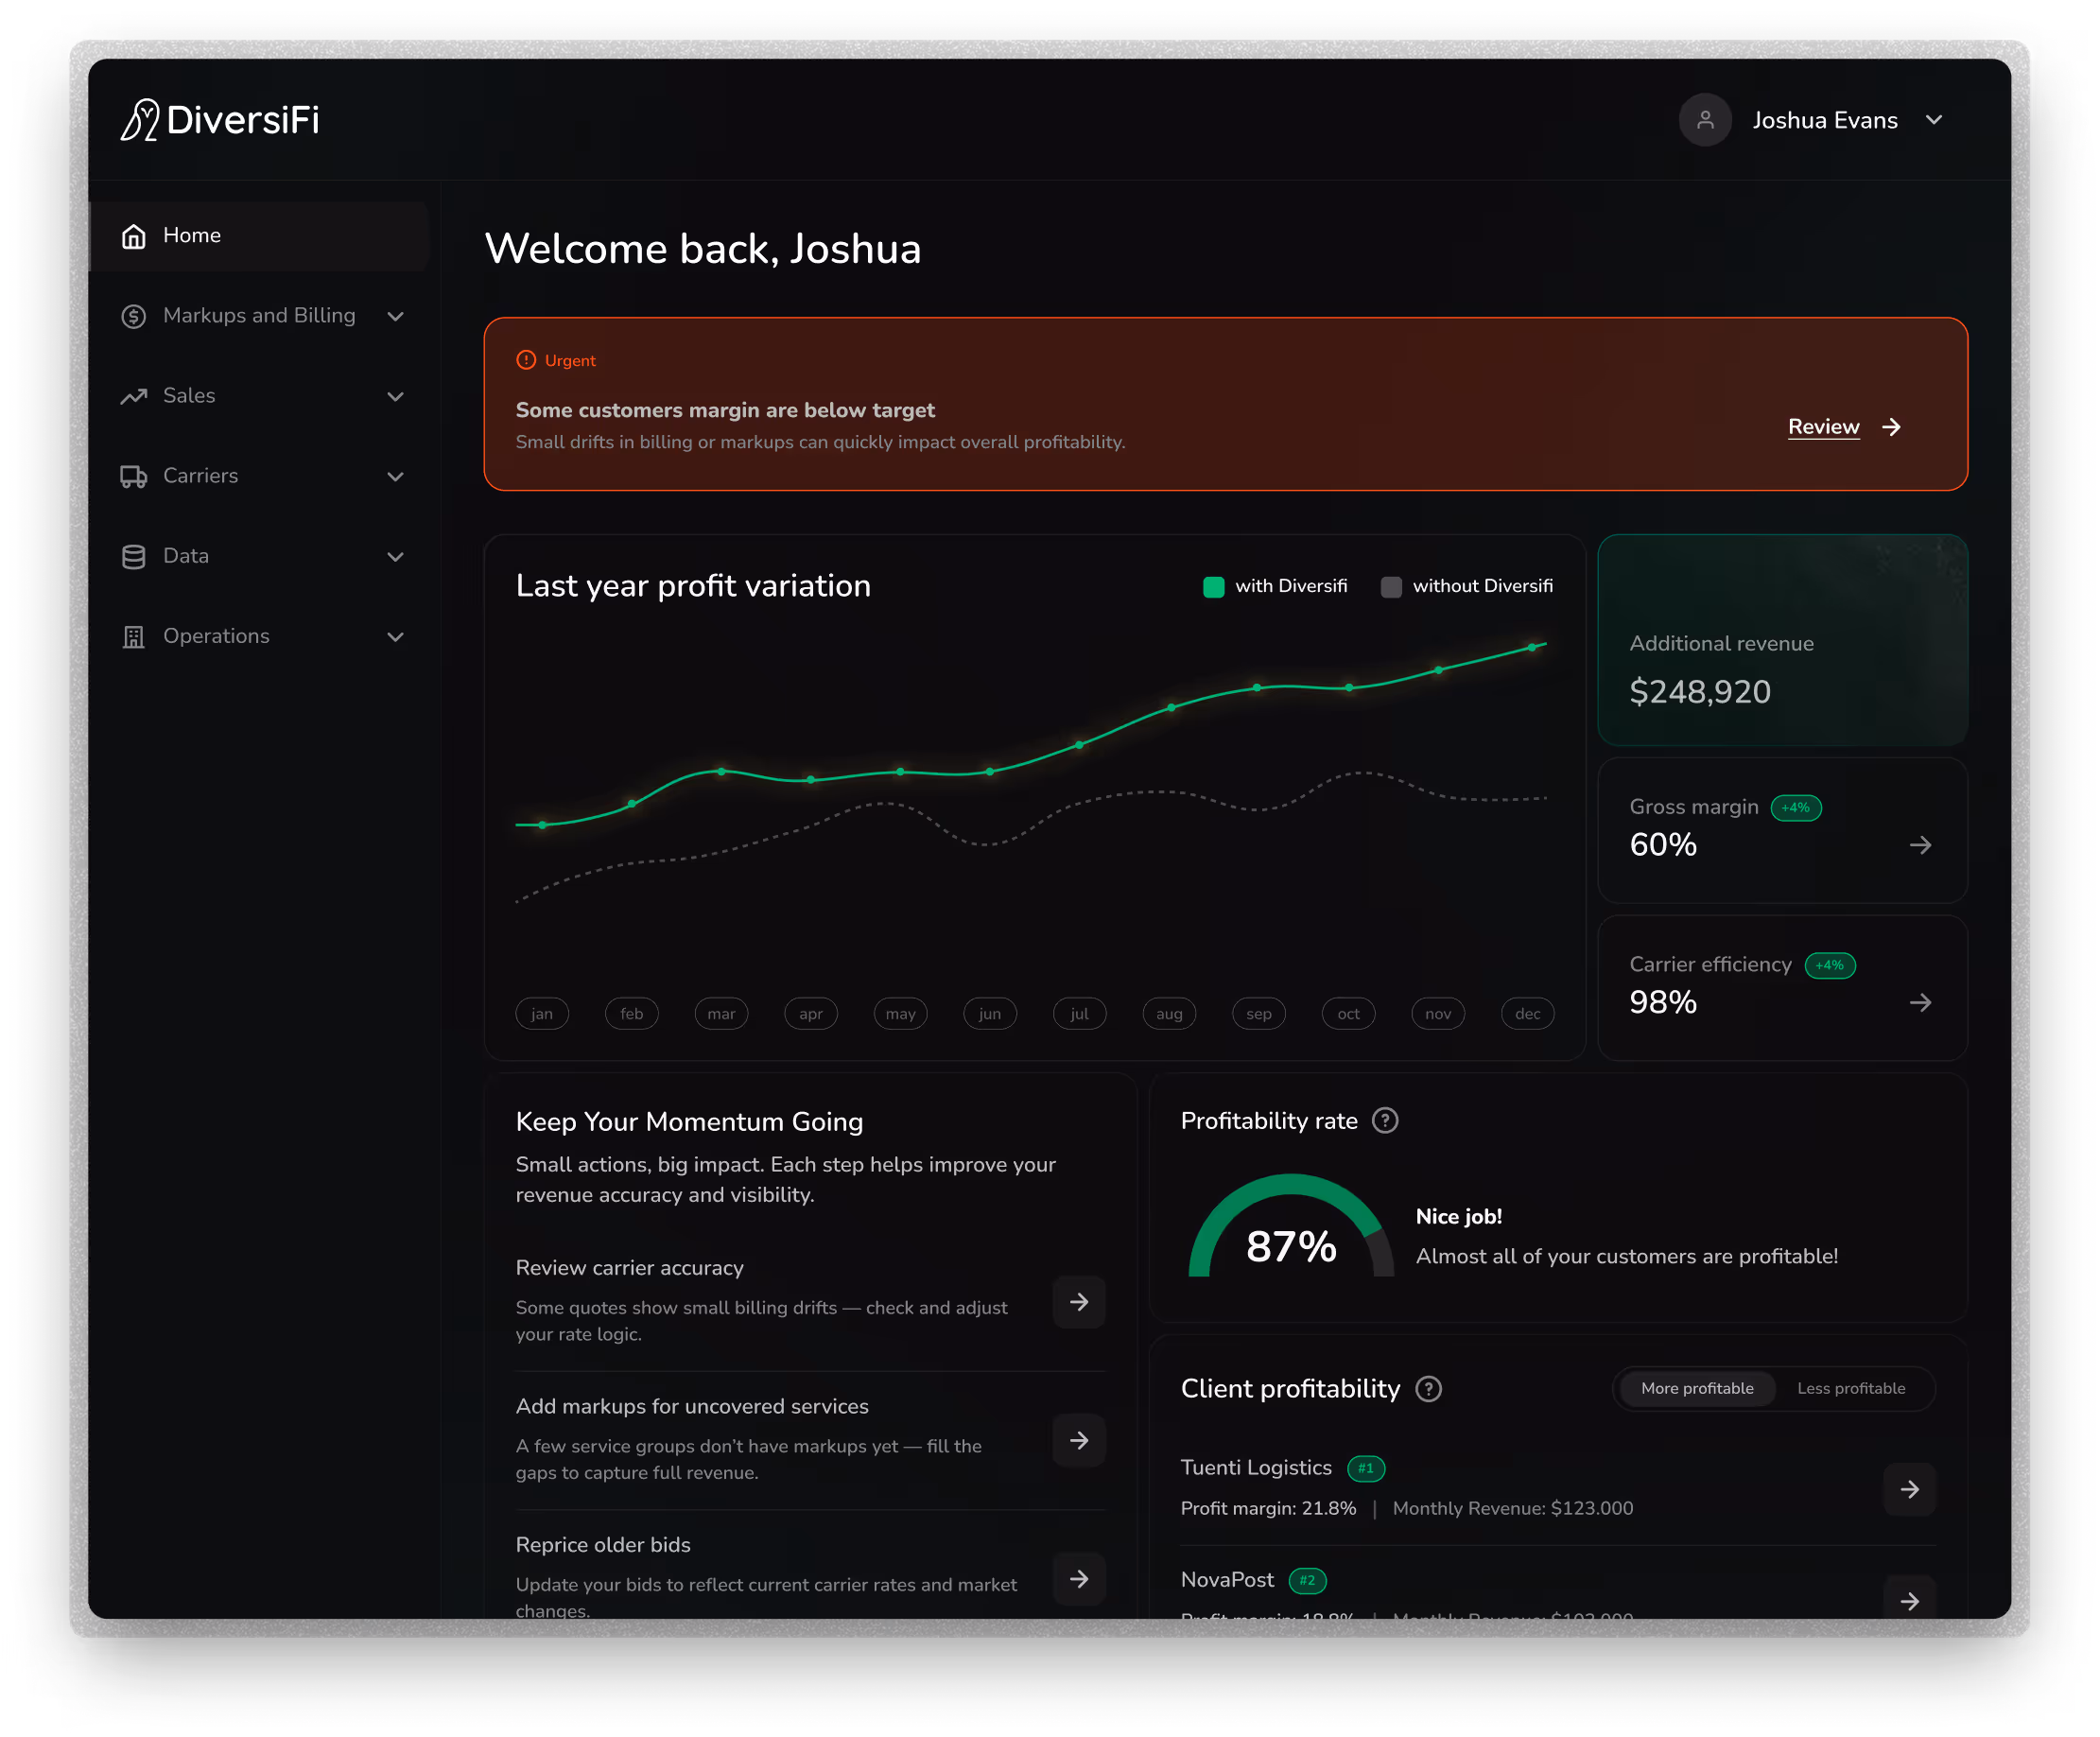Expand the Markups and Billing menu
This screenshot has width=2100, height=1737.
click(x=262, y=316)
